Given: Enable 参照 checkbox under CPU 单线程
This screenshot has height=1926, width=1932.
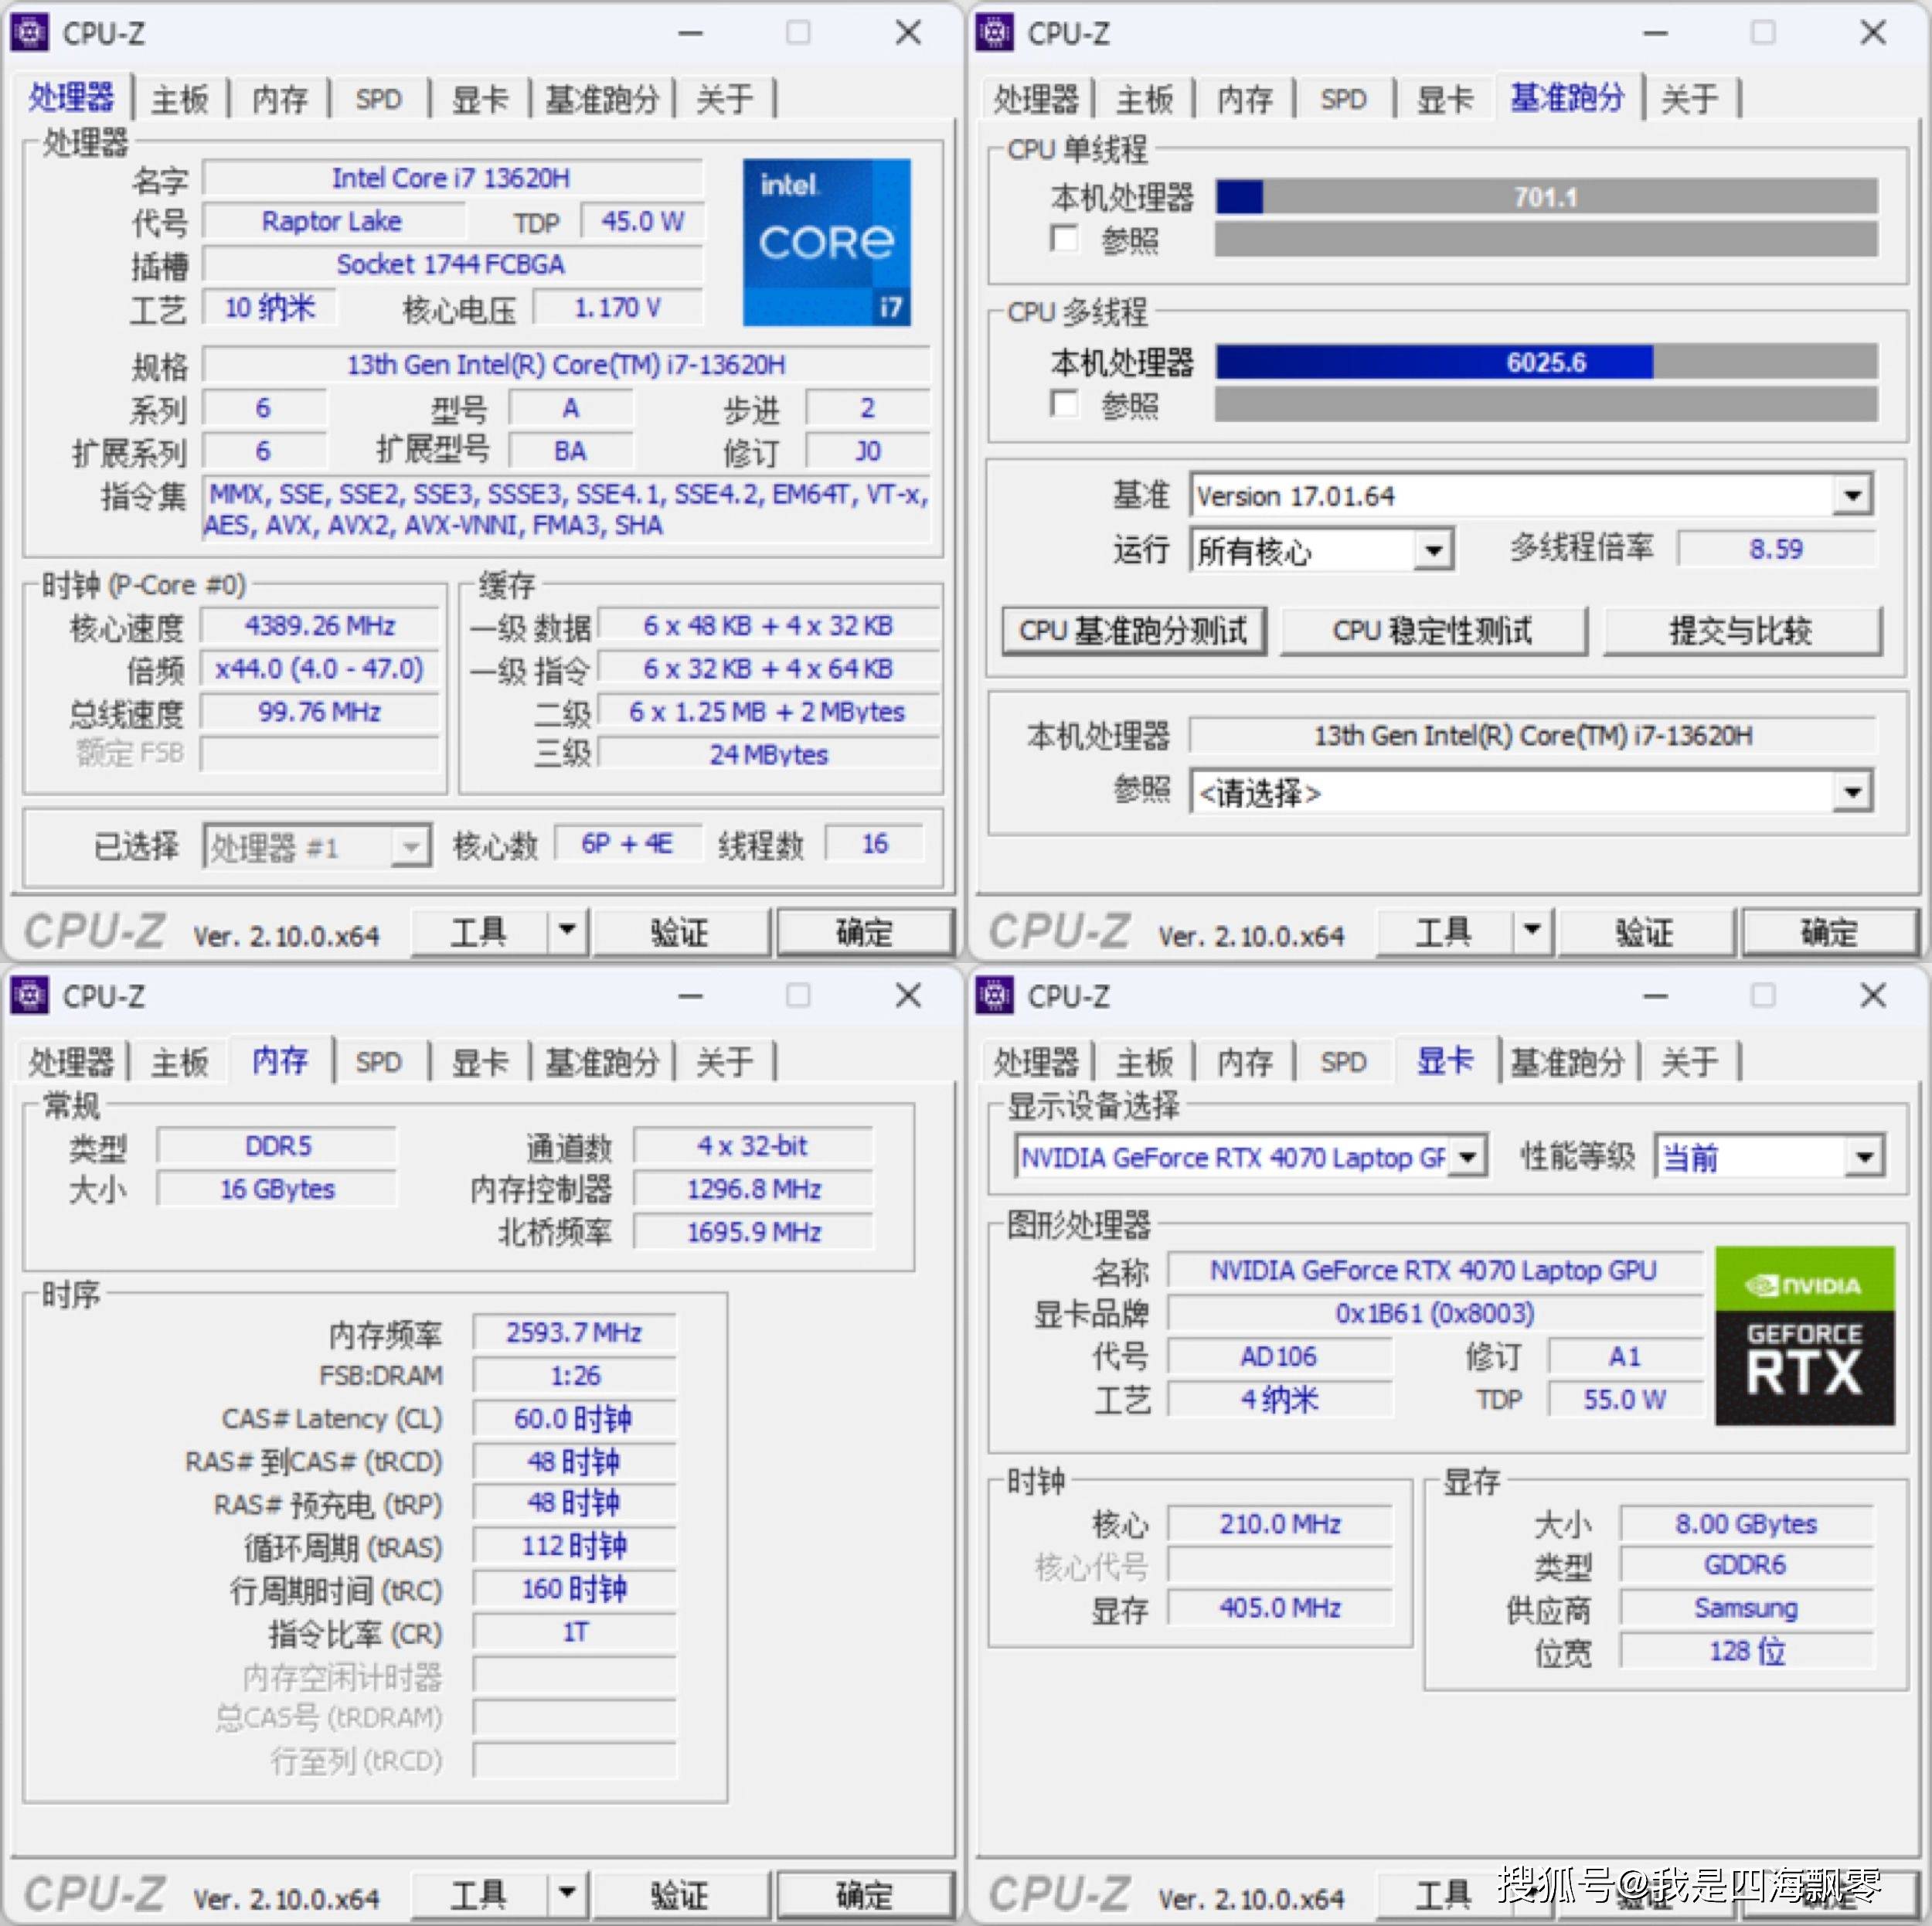Looking at the screenshot, I should click(1065, 239).
